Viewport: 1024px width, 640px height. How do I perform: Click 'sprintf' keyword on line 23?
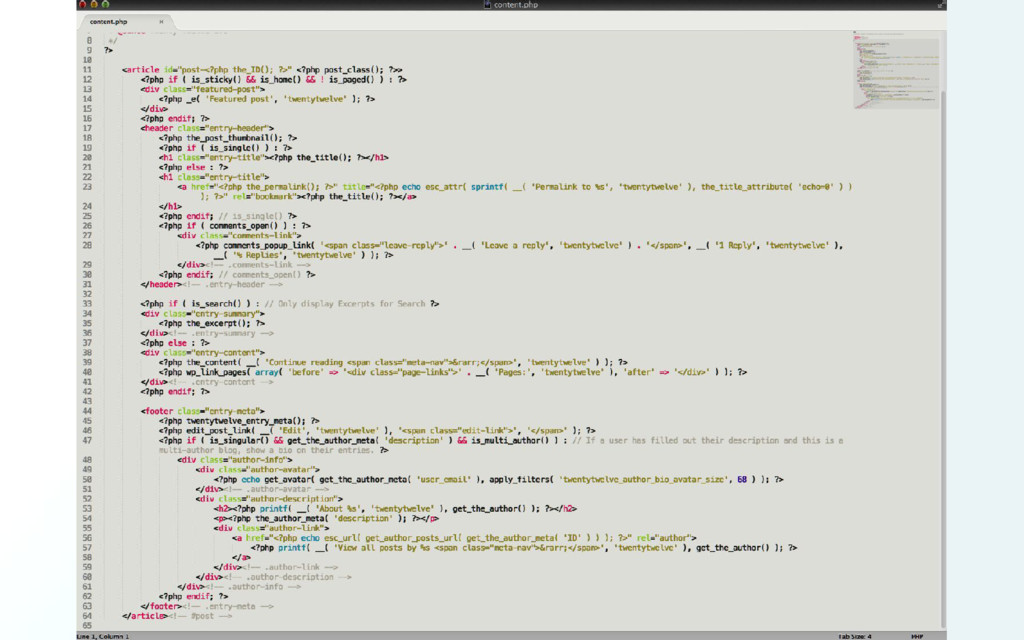click(x=487, y=187)
